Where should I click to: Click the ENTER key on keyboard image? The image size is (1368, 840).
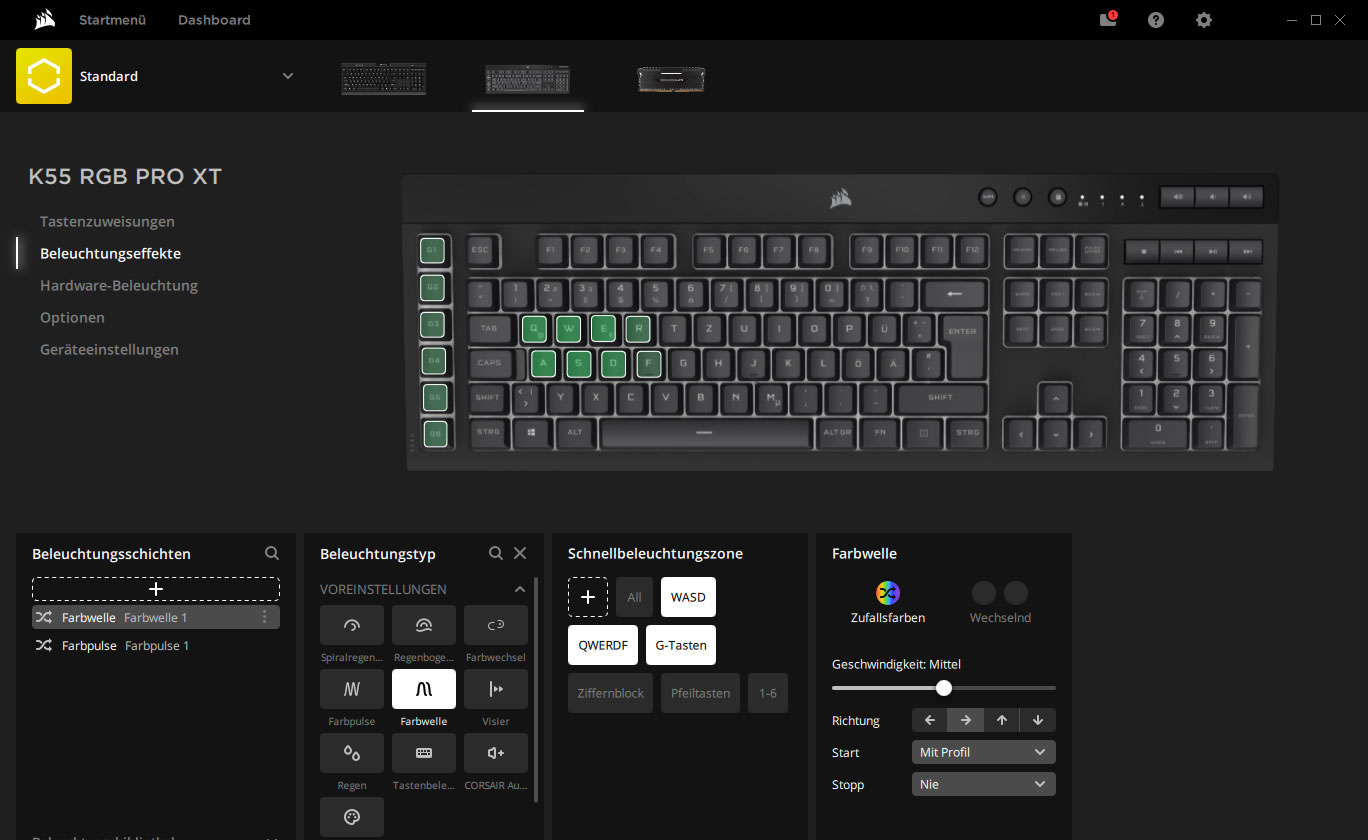point(963,345)
